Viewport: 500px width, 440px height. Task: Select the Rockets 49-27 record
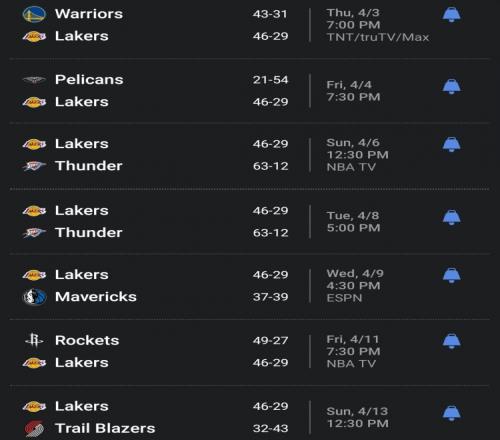[270, 340]
